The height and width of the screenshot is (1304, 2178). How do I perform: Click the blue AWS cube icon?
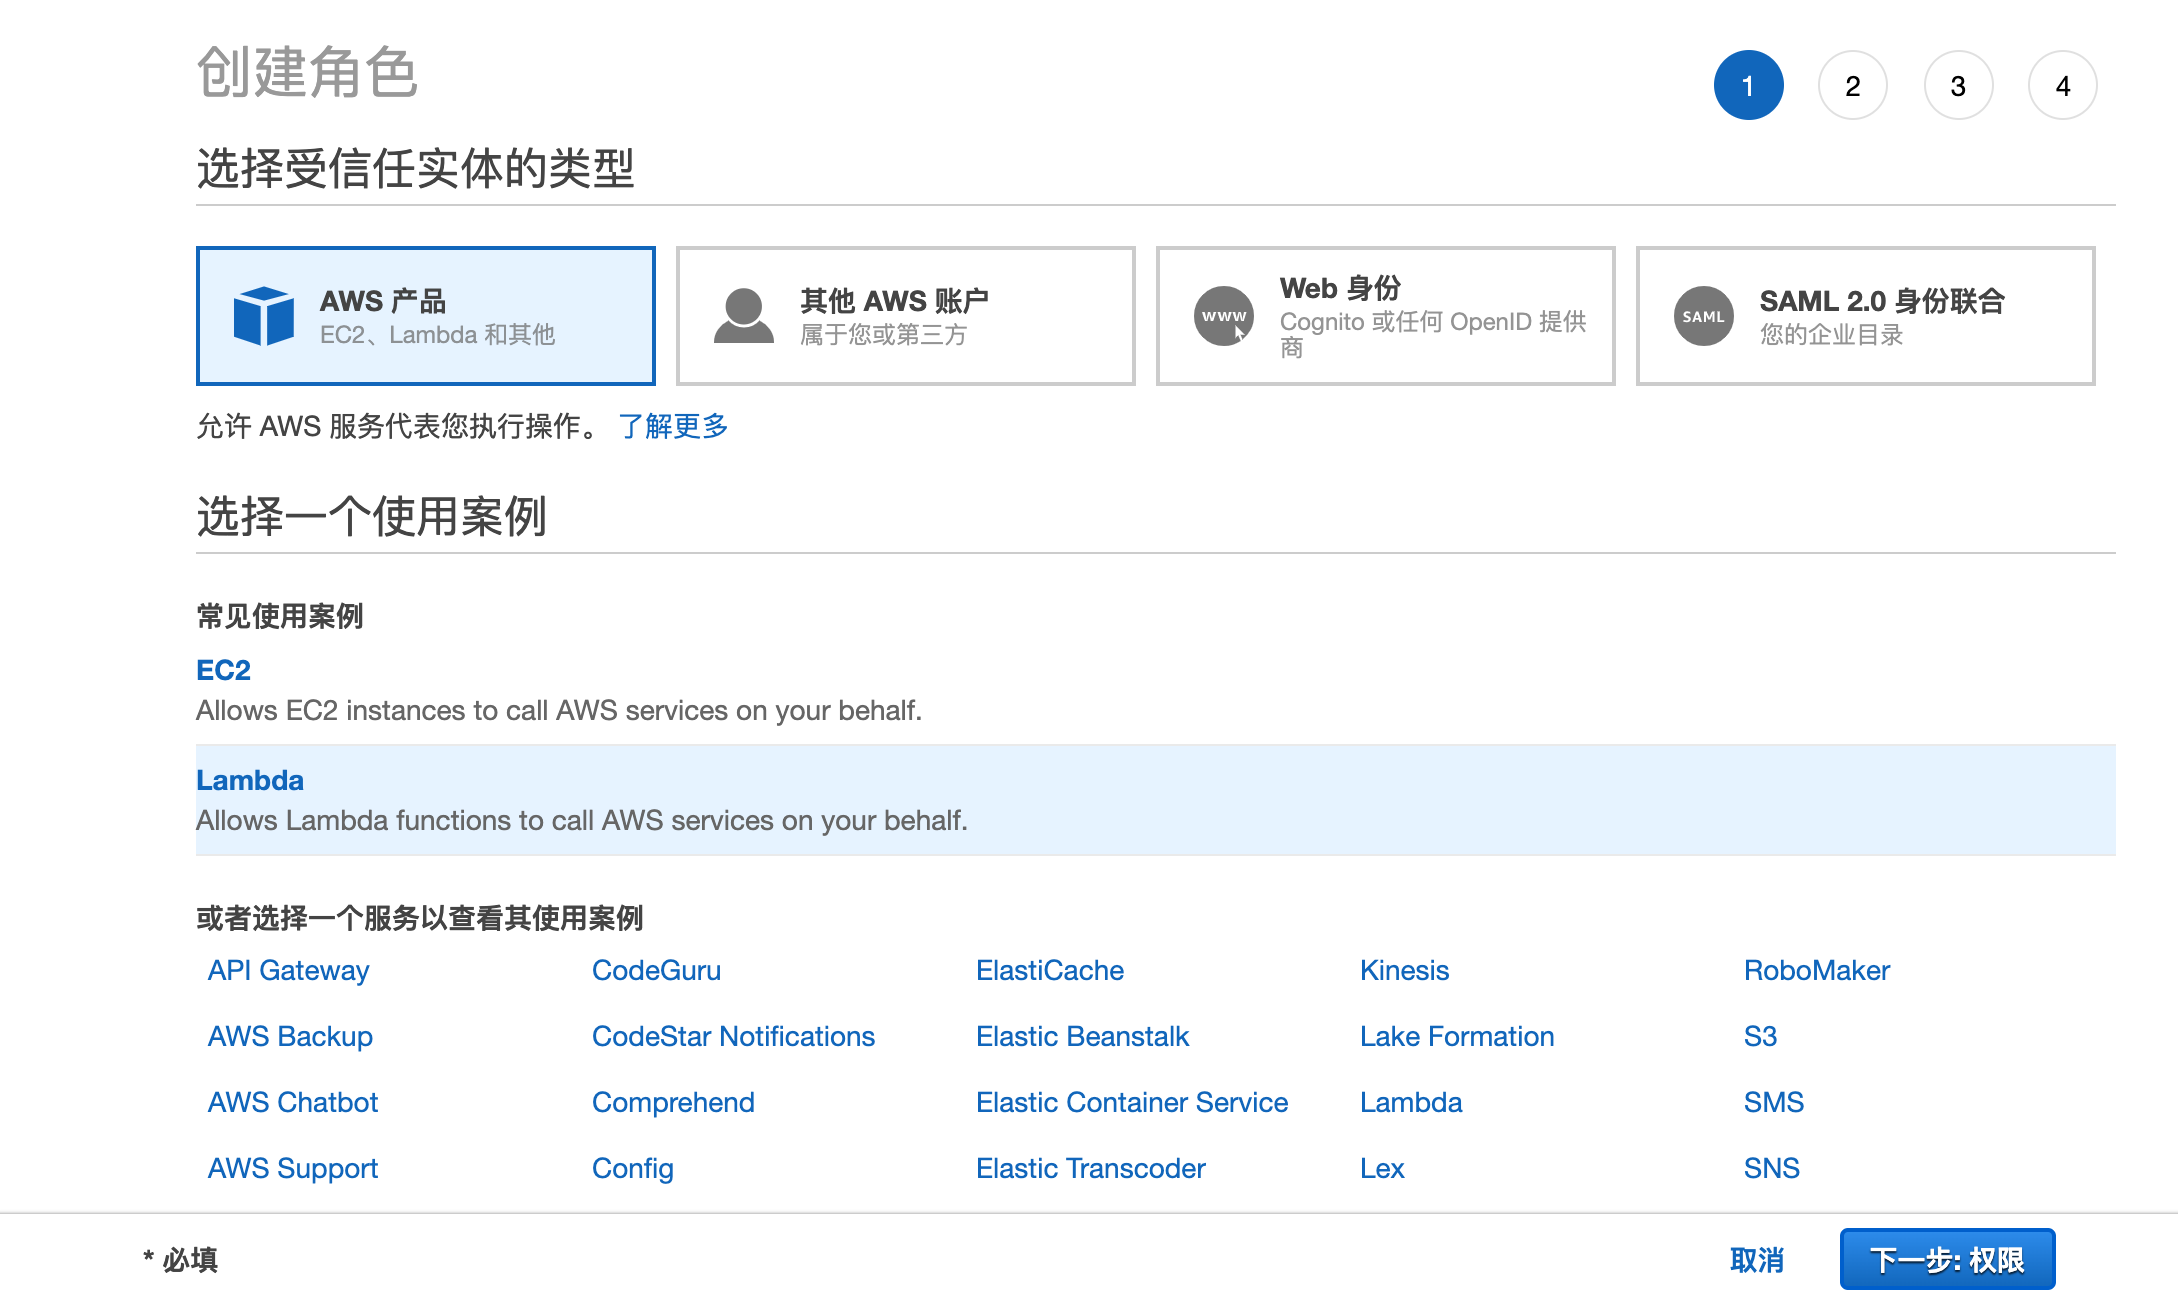click(x=263, y=316)
